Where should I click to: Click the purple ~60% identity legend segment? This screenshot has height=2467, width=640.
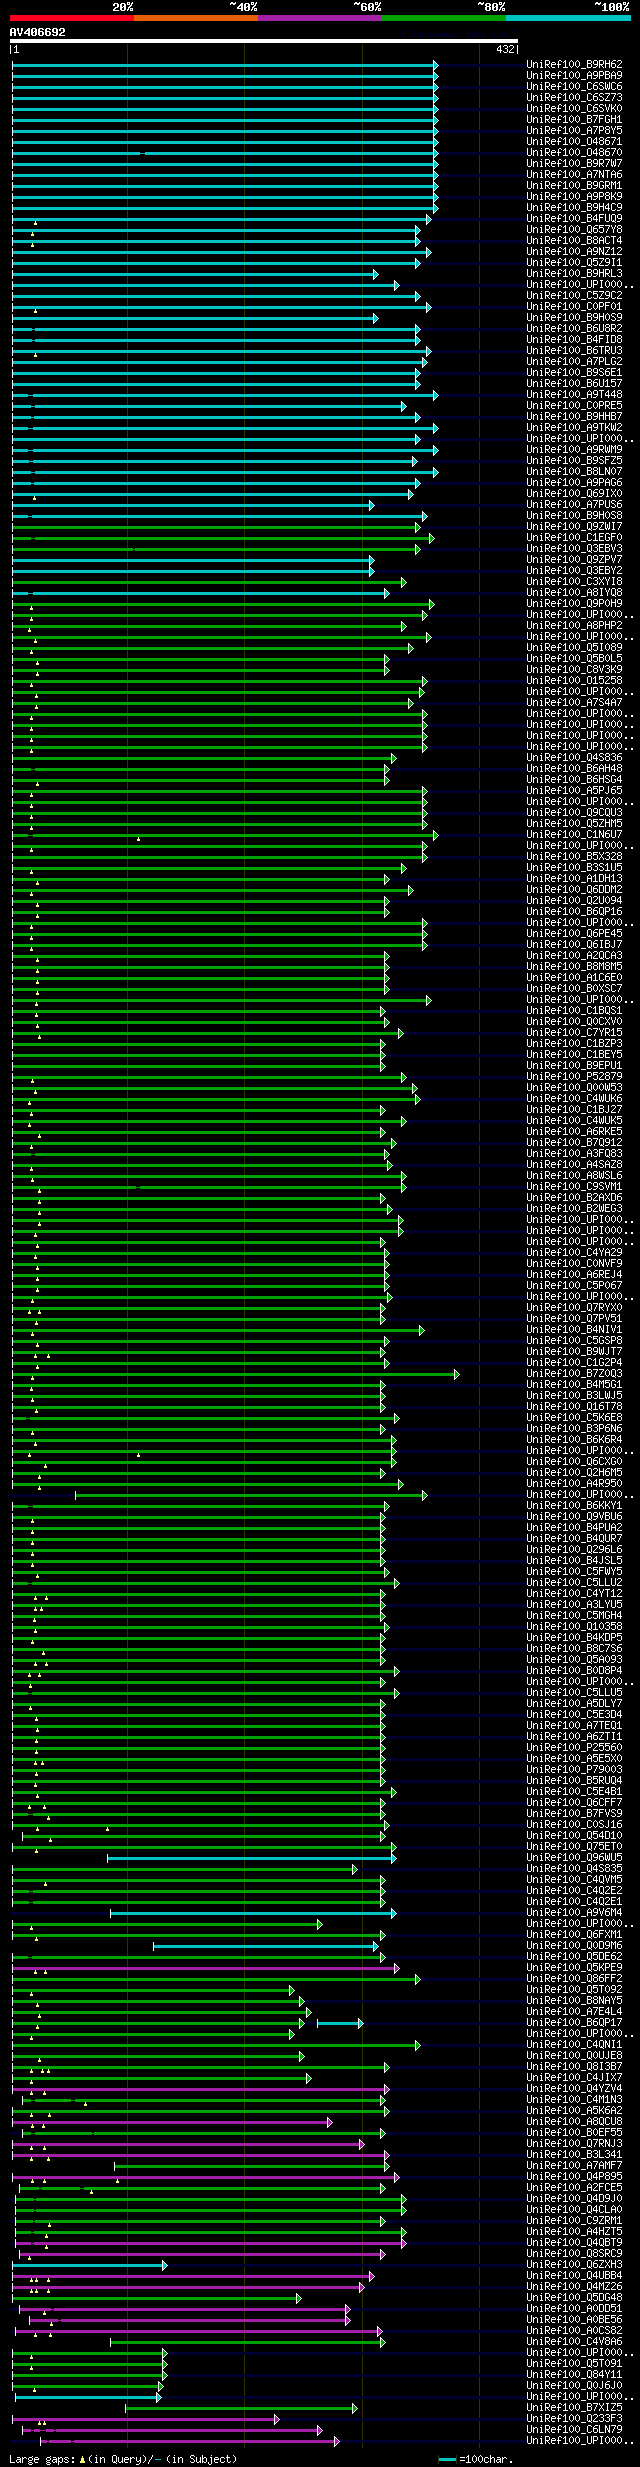tap(320, 17)
